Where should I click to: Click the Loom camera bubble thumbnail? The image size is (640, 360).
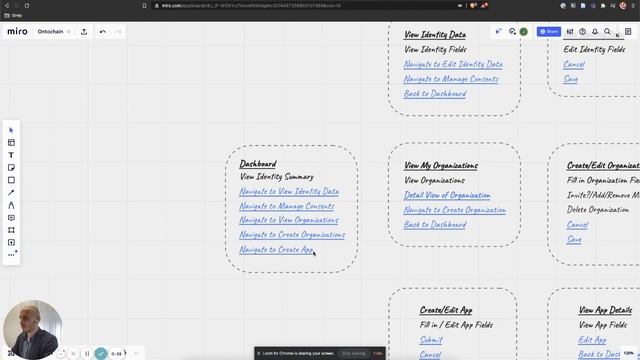click(32, 330)
